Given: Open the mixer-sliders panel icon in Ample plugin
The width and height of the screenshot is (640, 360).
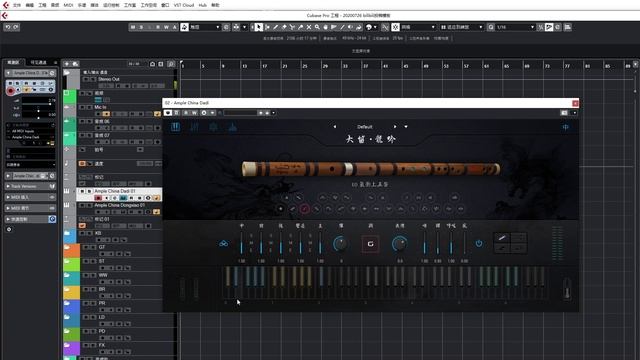Looking at the screenshot, I should 195,127.
